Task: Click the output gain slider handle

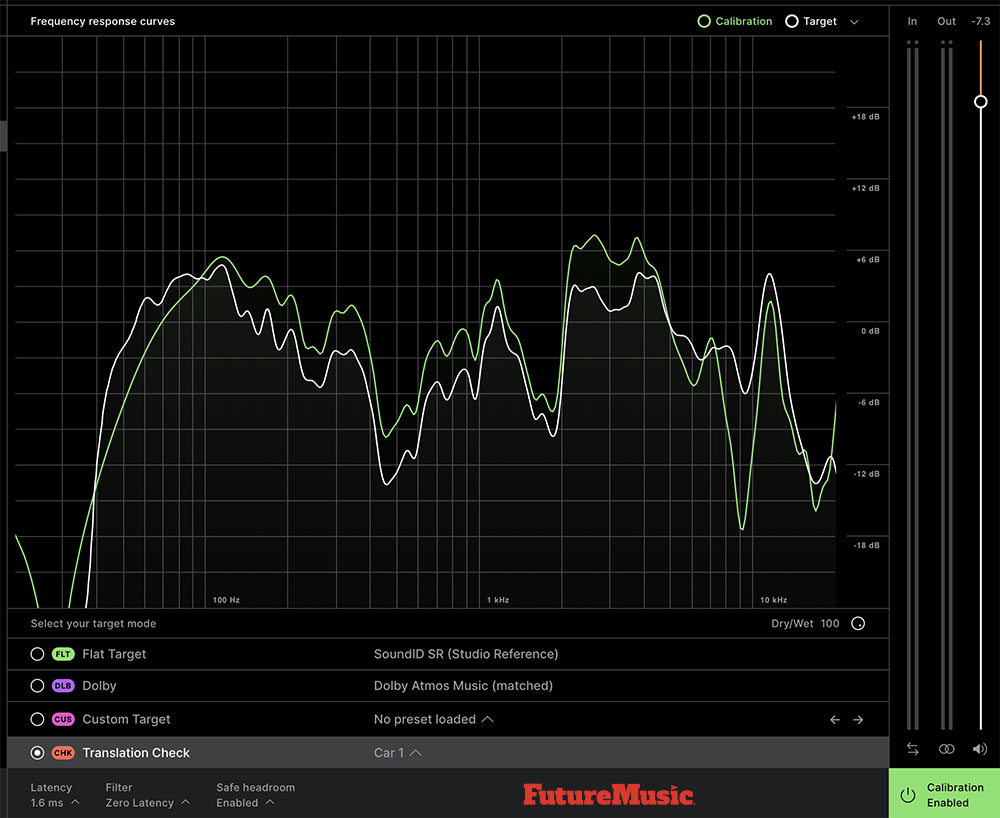Action: point(981,101)
